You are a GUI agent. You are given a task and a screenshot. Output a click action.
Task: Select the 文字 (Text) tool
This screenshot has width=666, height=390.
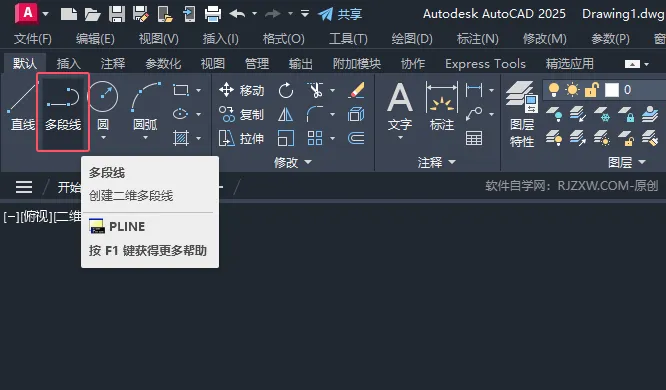[400, 106]
